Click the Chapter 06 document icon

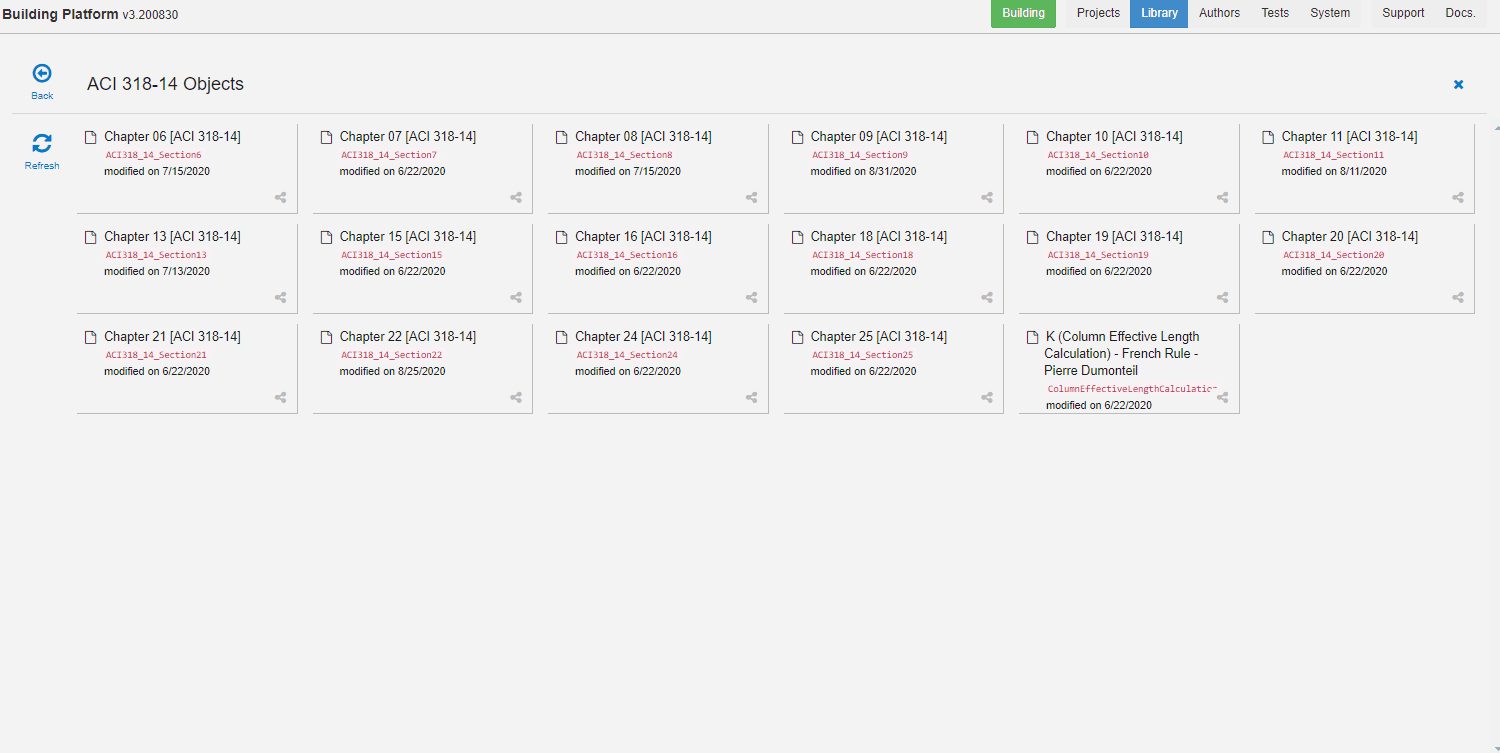point(91,137)
